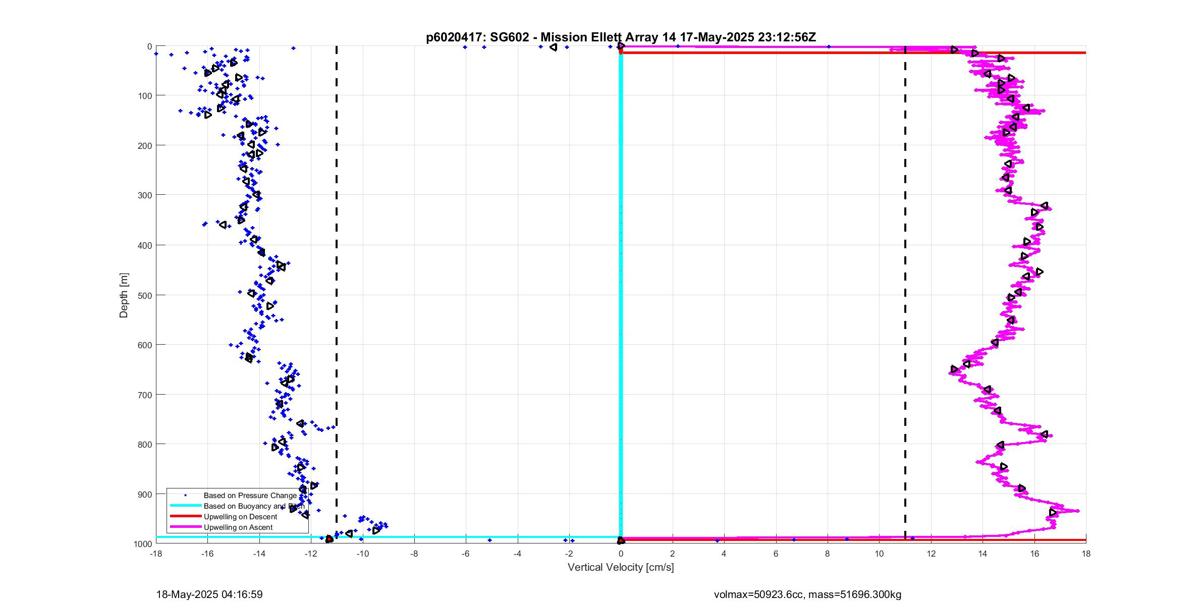Click the x-axis tick label '-4'

point(518,553)
